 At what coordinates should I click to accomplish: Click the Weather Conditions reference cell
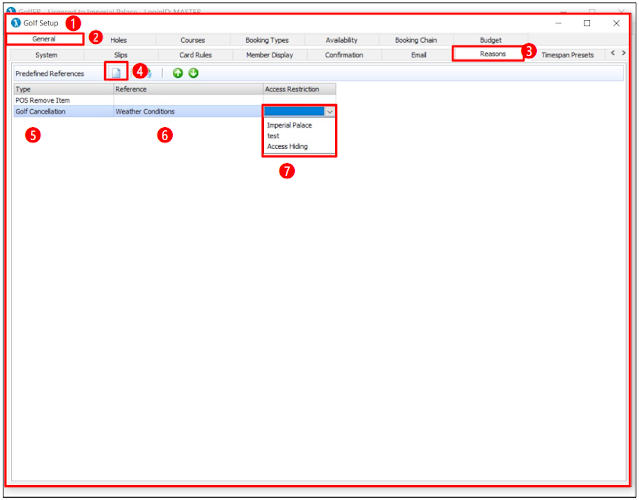[188, 111]
